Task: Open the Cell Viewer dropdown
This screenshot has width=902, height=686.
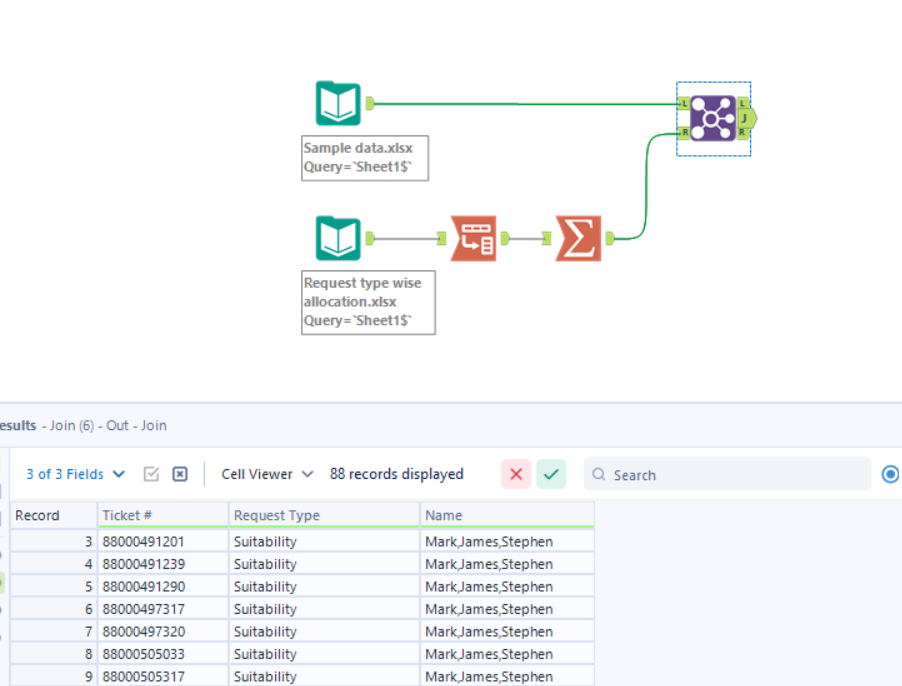Action: [260, 474]
